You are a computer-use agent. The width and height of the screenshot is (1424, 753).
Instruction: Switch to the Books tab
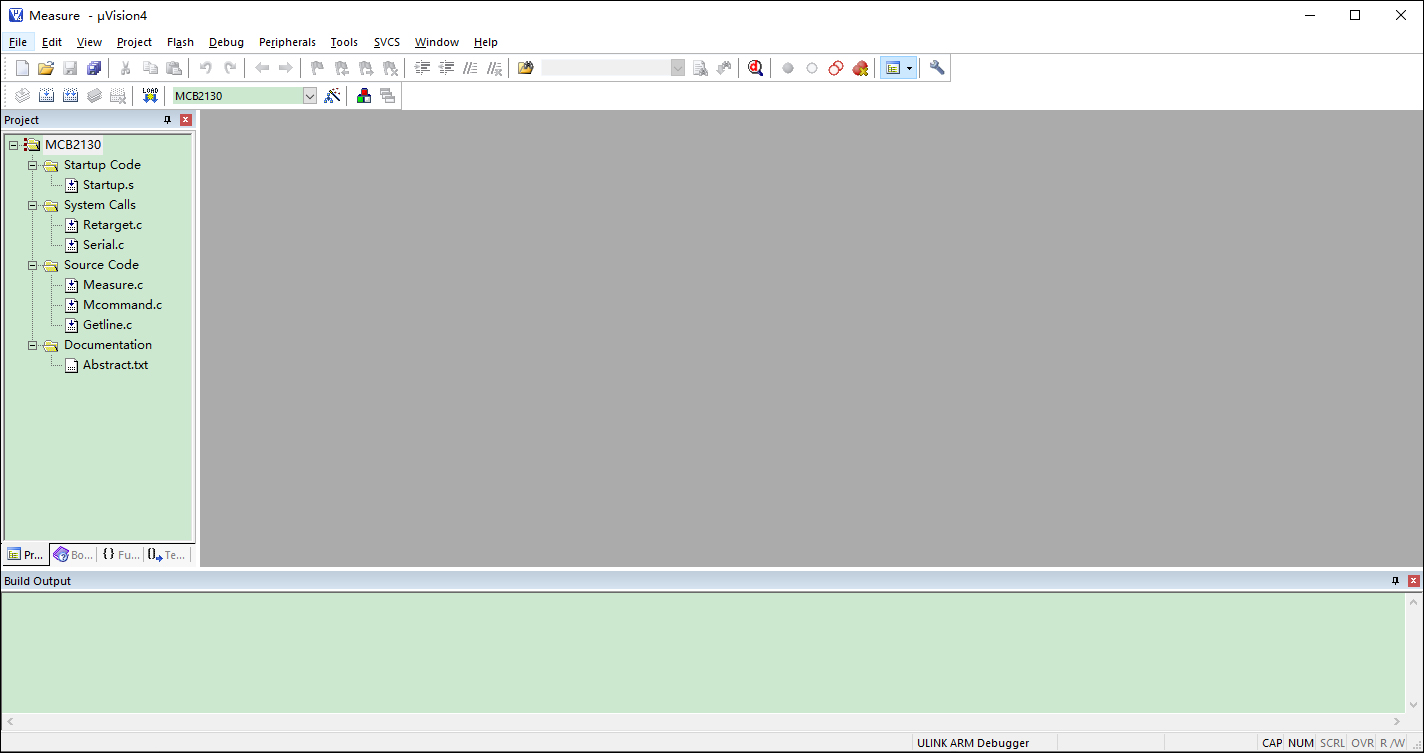click(x=74, y=555)
